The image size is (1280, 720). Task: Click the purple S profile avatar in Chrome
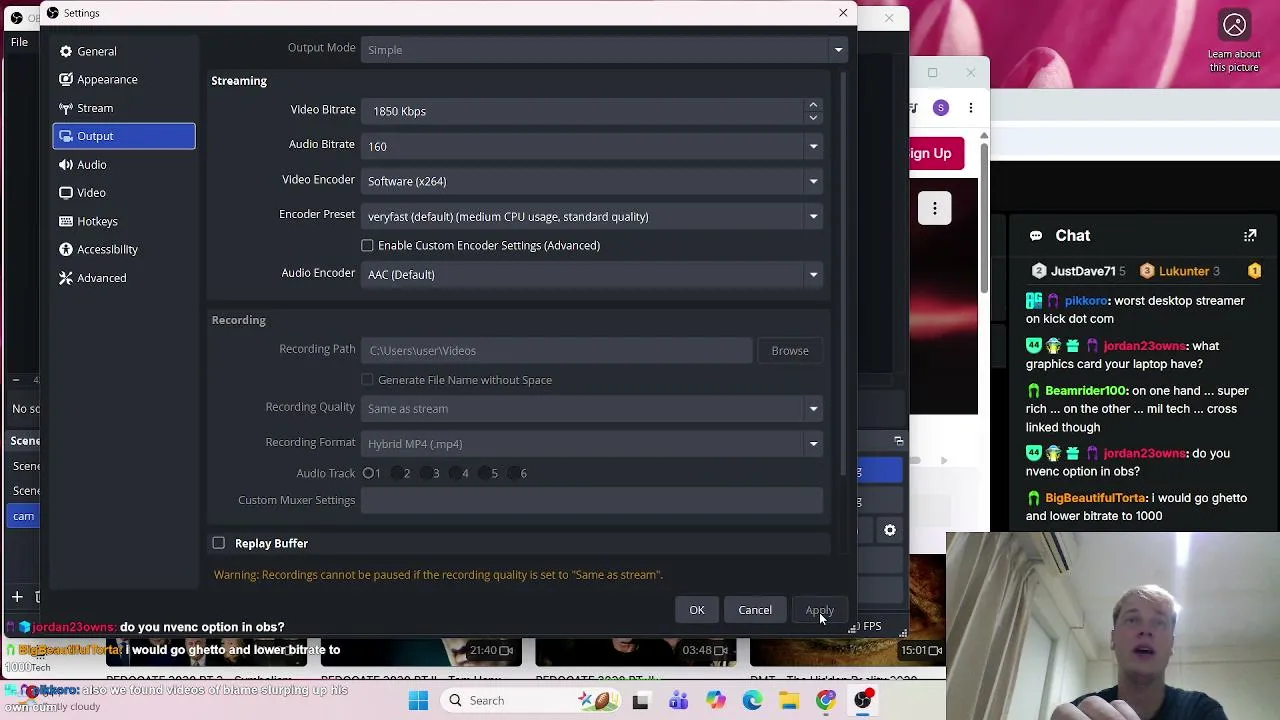coord(941,107)
